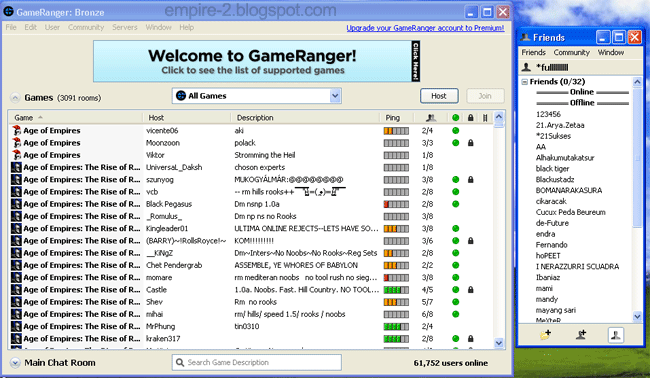Open the Window menu in Friends window

point(611,52)
